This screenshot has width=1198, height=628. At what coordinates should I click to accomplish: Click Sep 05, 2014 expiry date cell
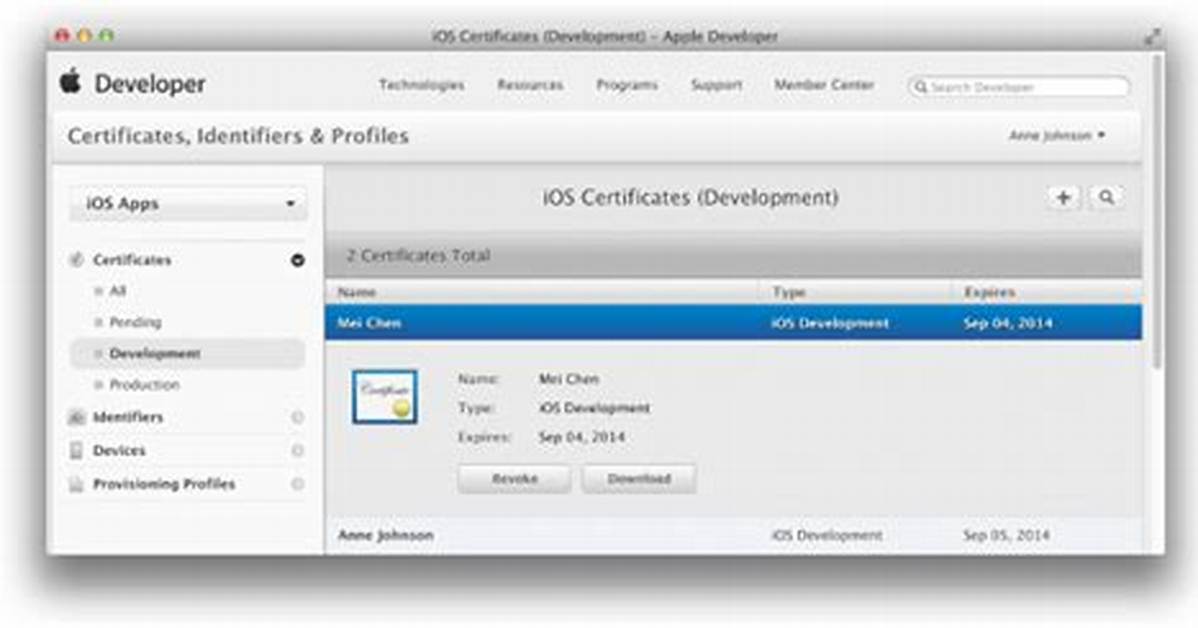coord(1005,536)
